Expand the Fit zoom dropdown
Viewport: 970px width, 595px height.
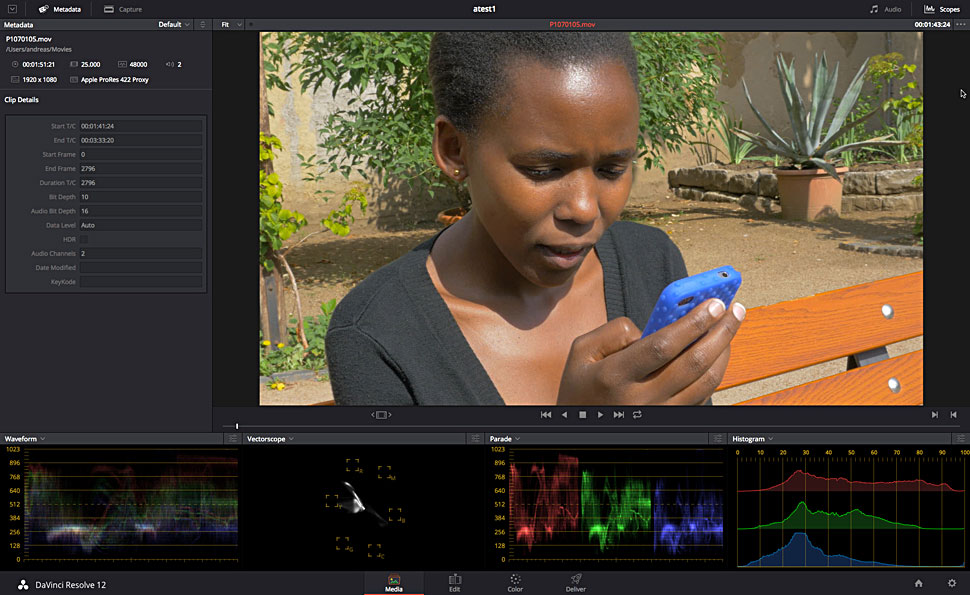(229, 24)
